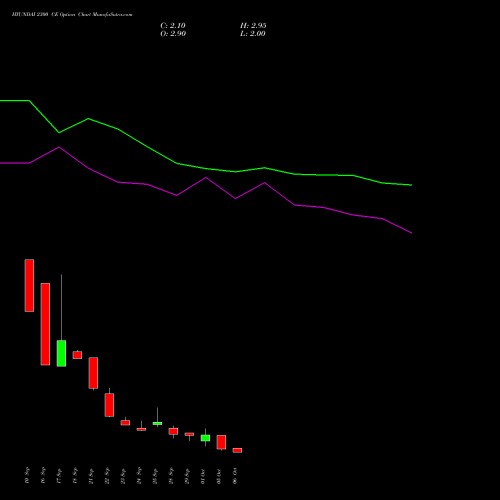This screenshot has height=500, width=500.
Task: Click the open value O: 2.90
Action: (x=173, y=34)
